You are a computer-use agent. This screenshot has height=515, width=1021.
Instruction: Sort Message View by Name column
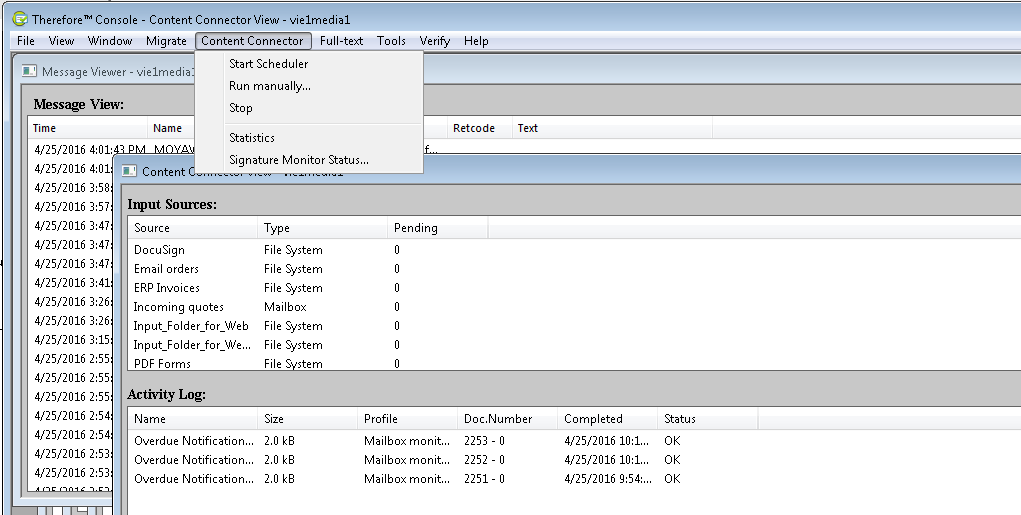coord(172,128)
